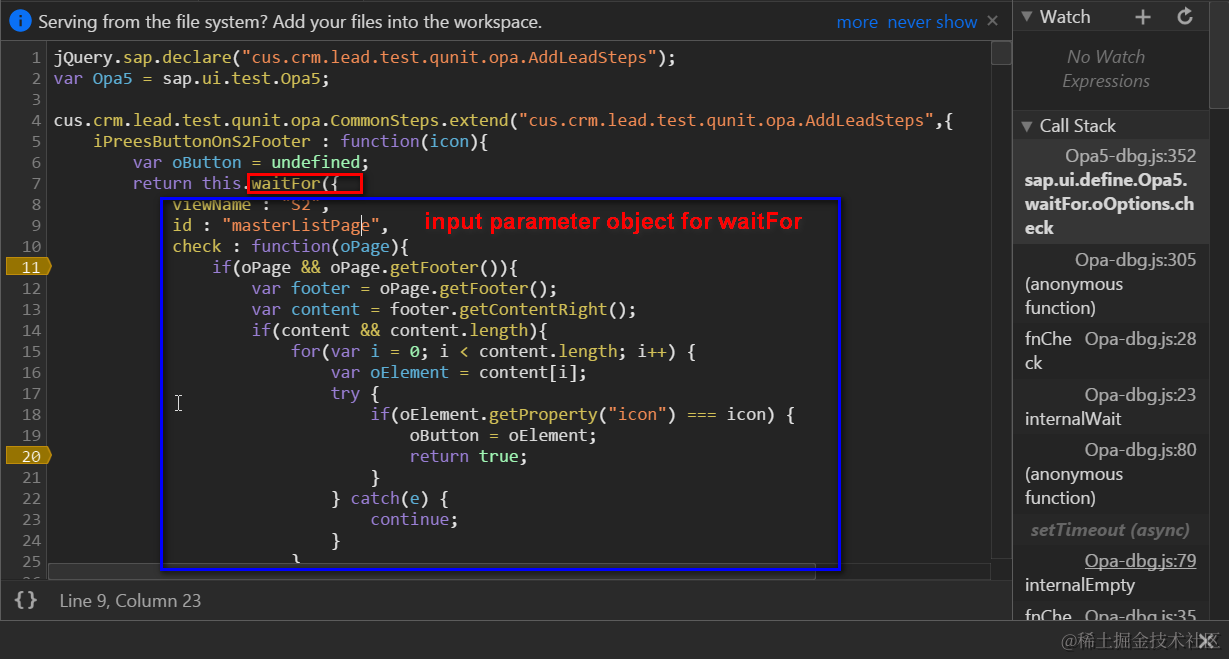Image resolution: width=1229 pixels, height=659 pixels.
Task: Pretty-print the source with the braces icon
Action: [26, 600]
